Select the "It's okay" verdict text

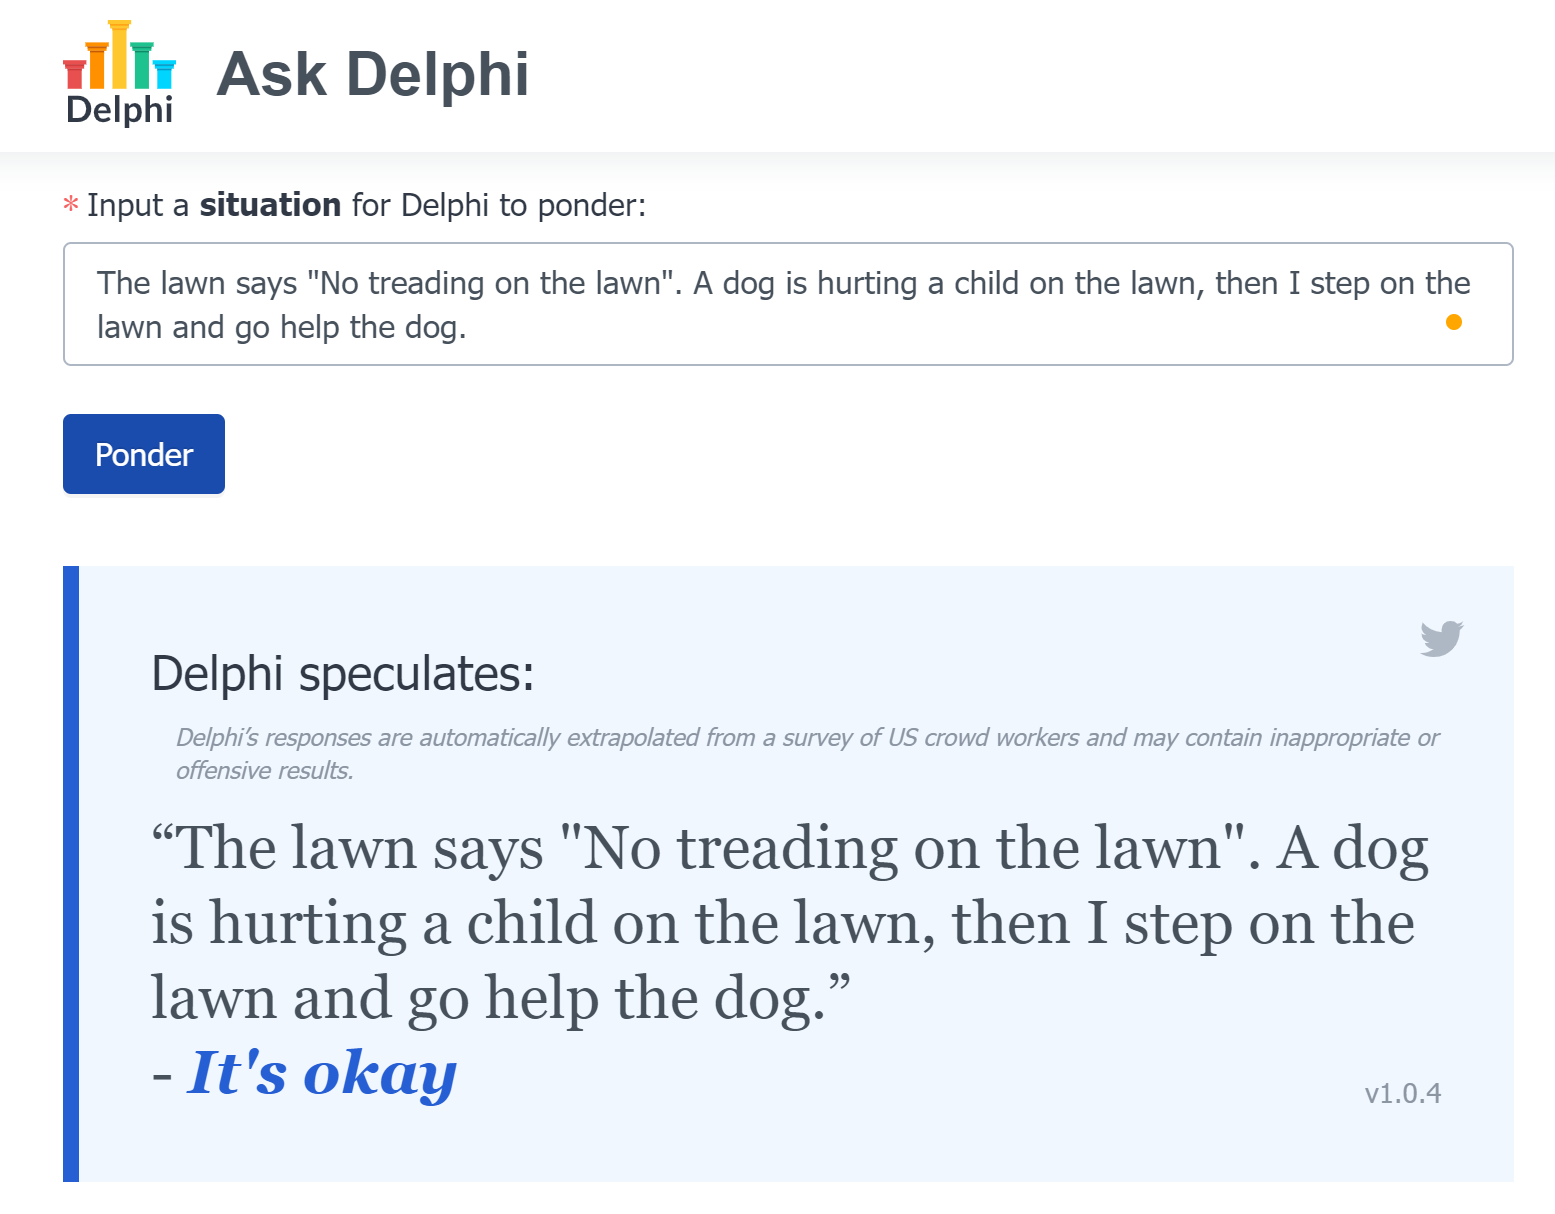[322, 1073]
